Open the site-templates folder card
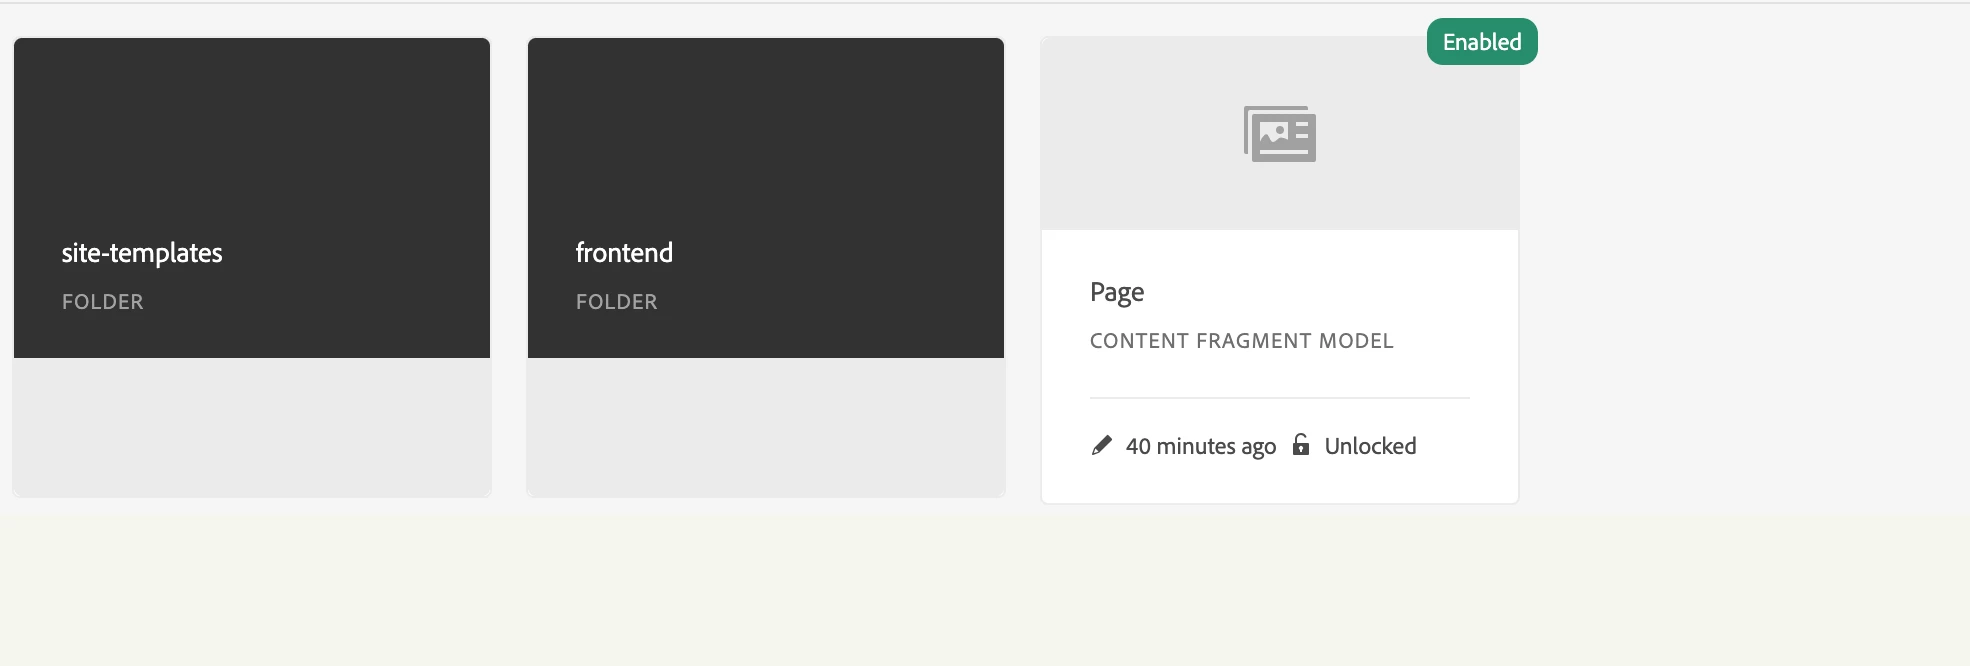The image size is (1970, 666). [252, 267]
